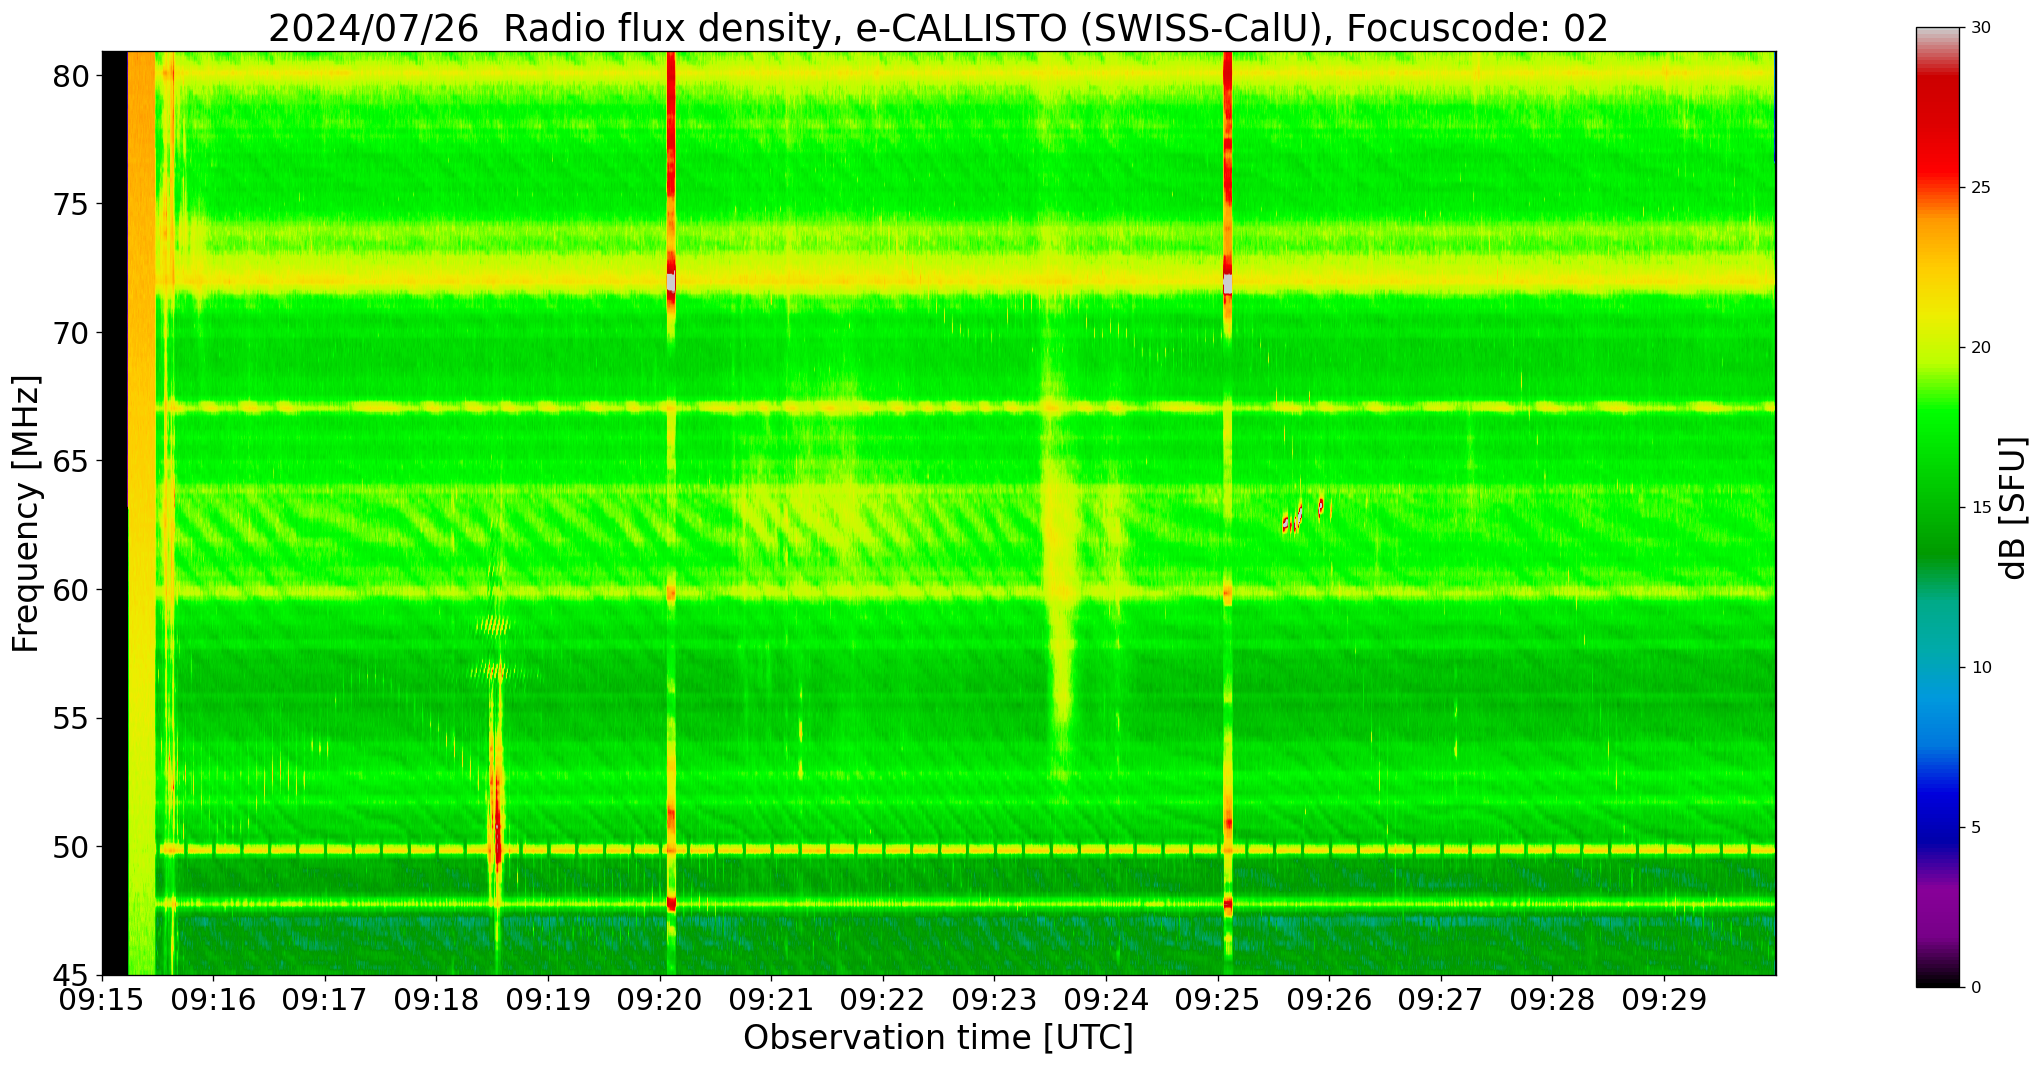Click the 09:19 time tick label
Viewport: 2043px width, 1067px height.
(547, 999)
